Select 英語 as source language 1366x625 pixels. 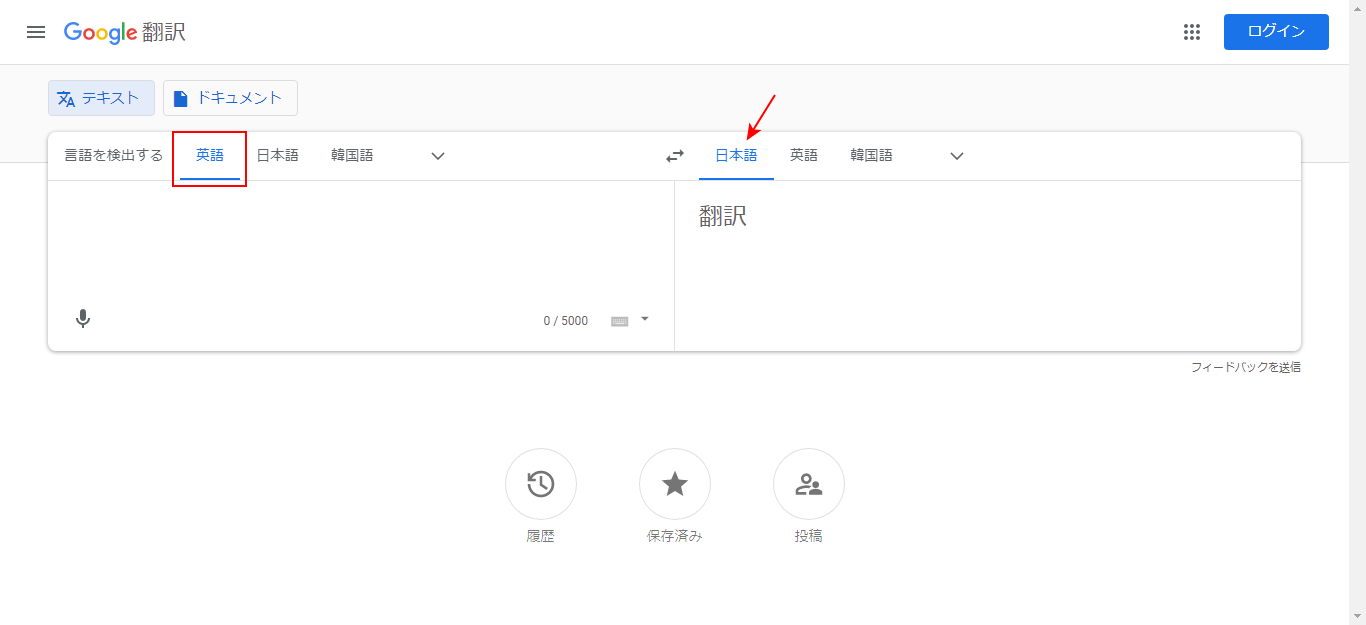pyautogui.click(x=210, y=156)
